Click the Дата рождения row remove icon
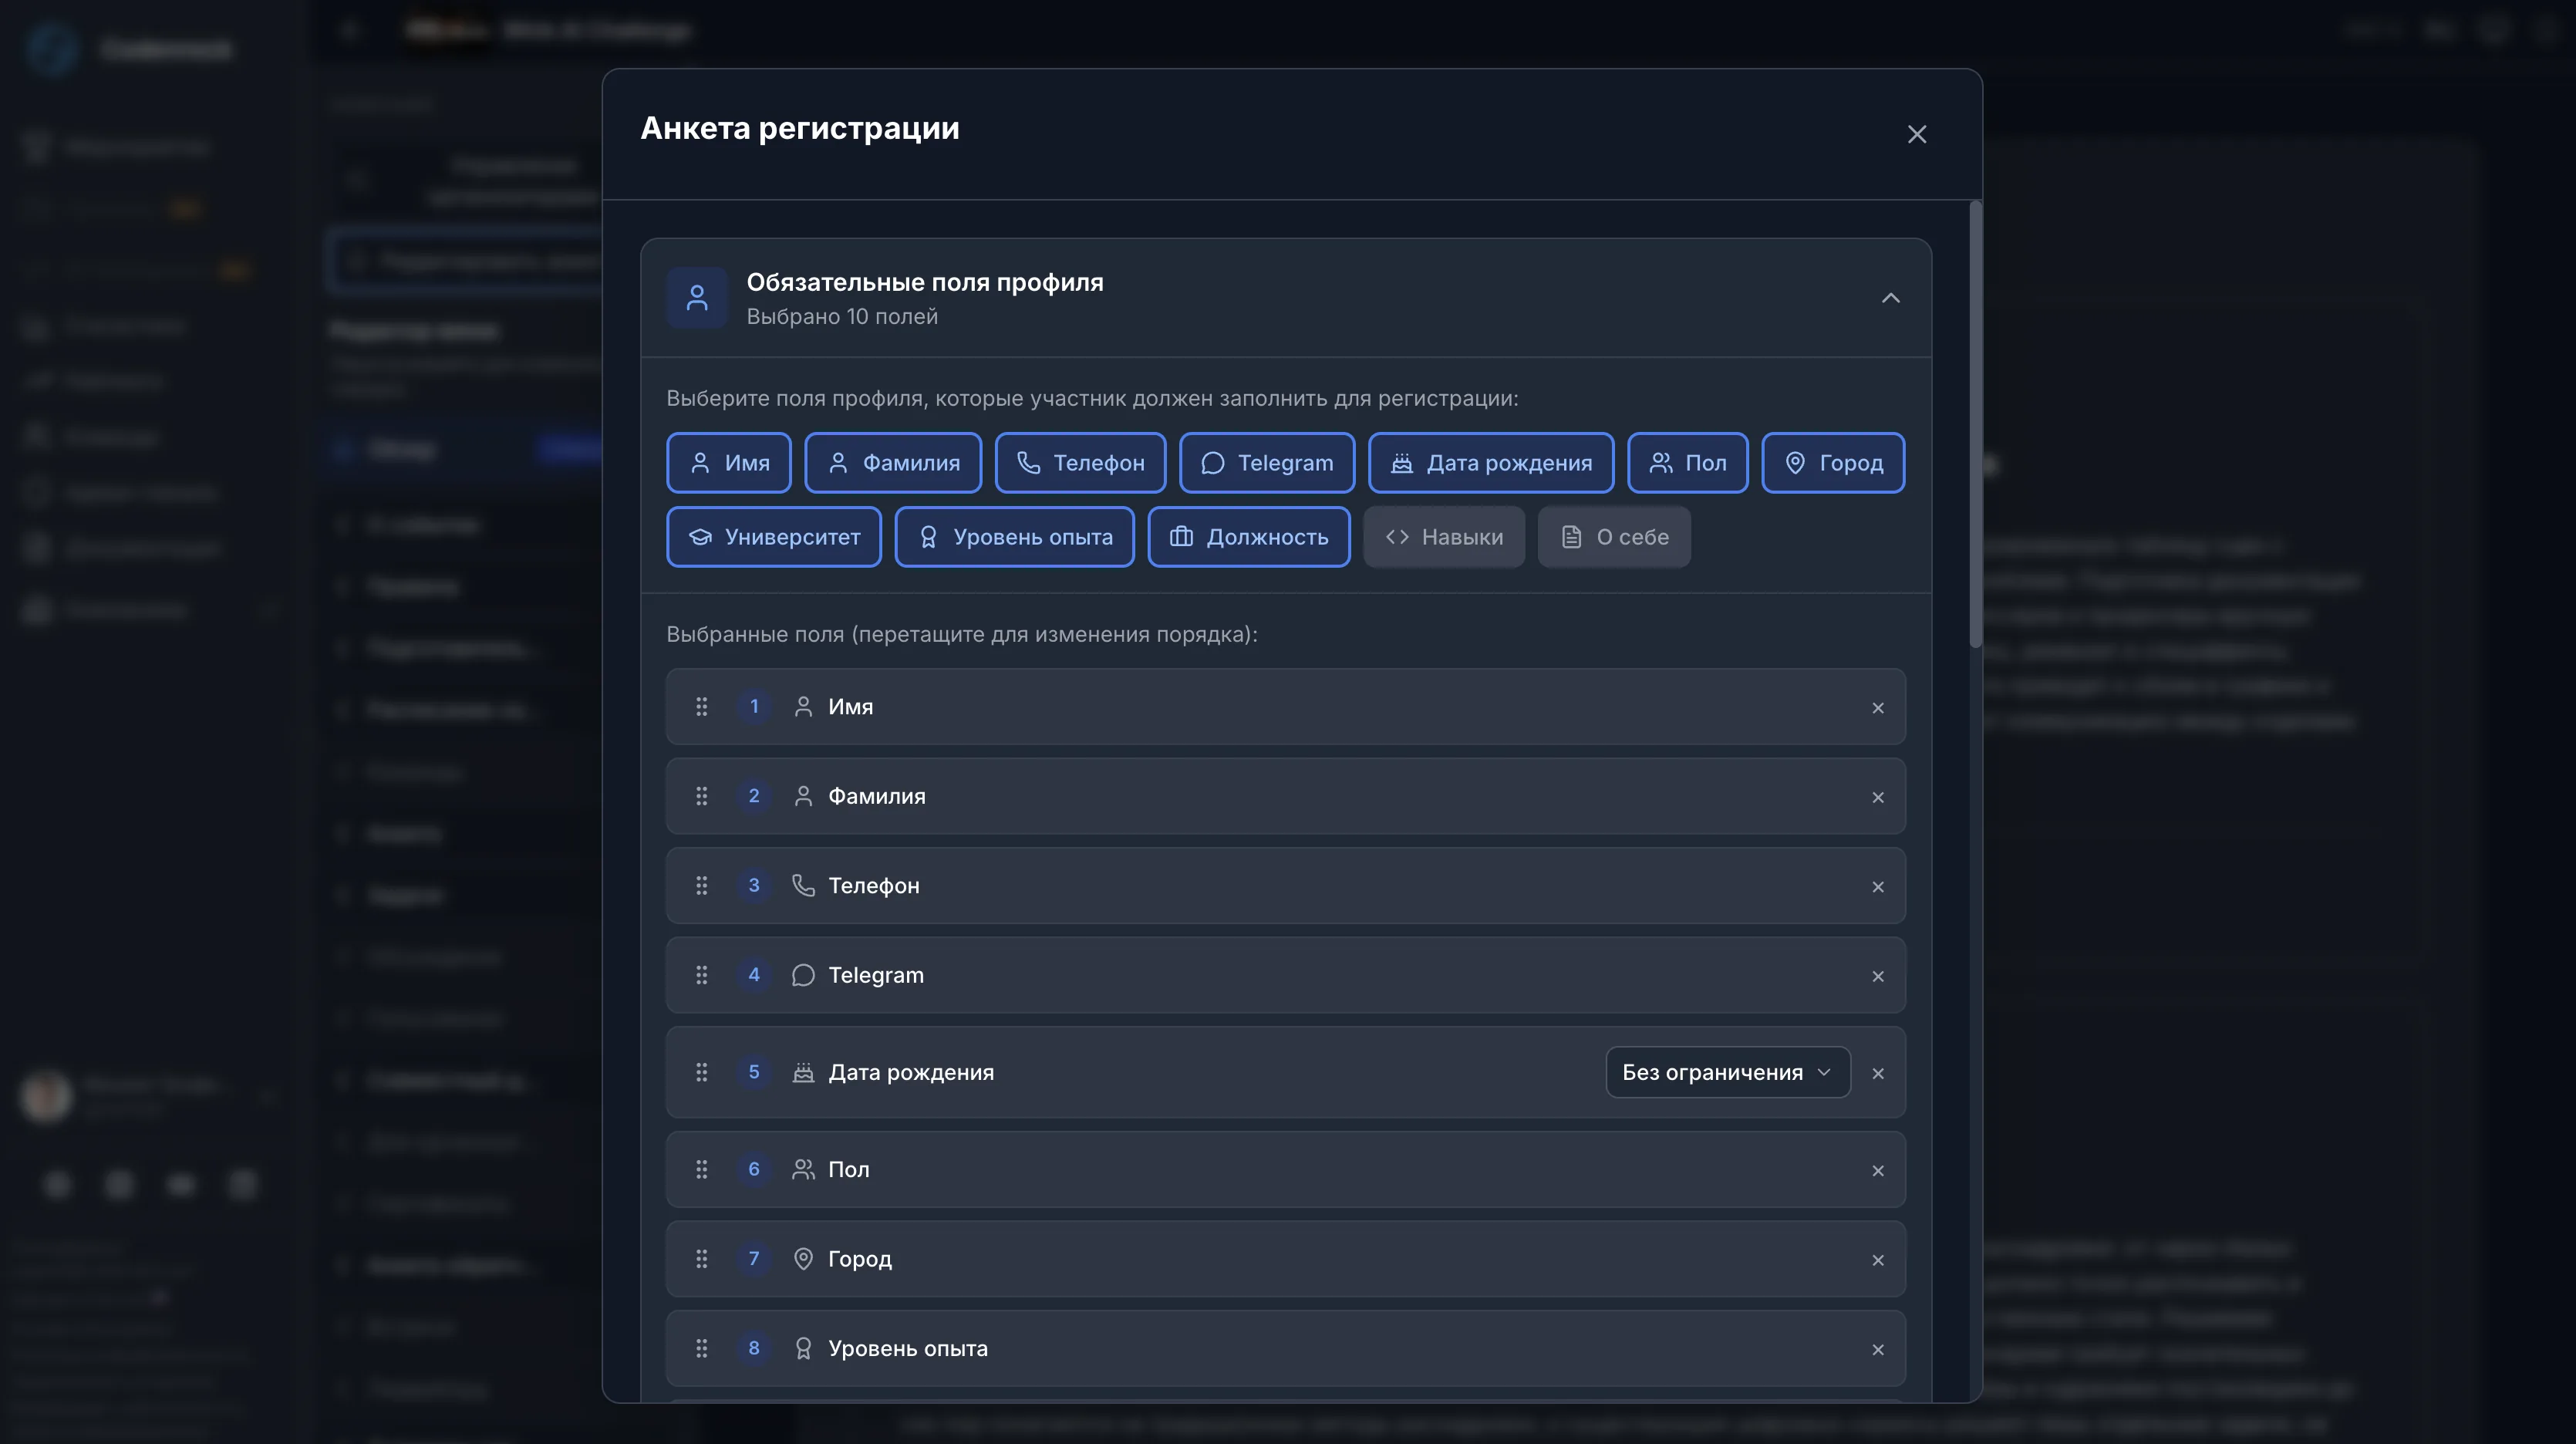The height and width of the screenshot is (1444, 2576). click(1877, 1074)
